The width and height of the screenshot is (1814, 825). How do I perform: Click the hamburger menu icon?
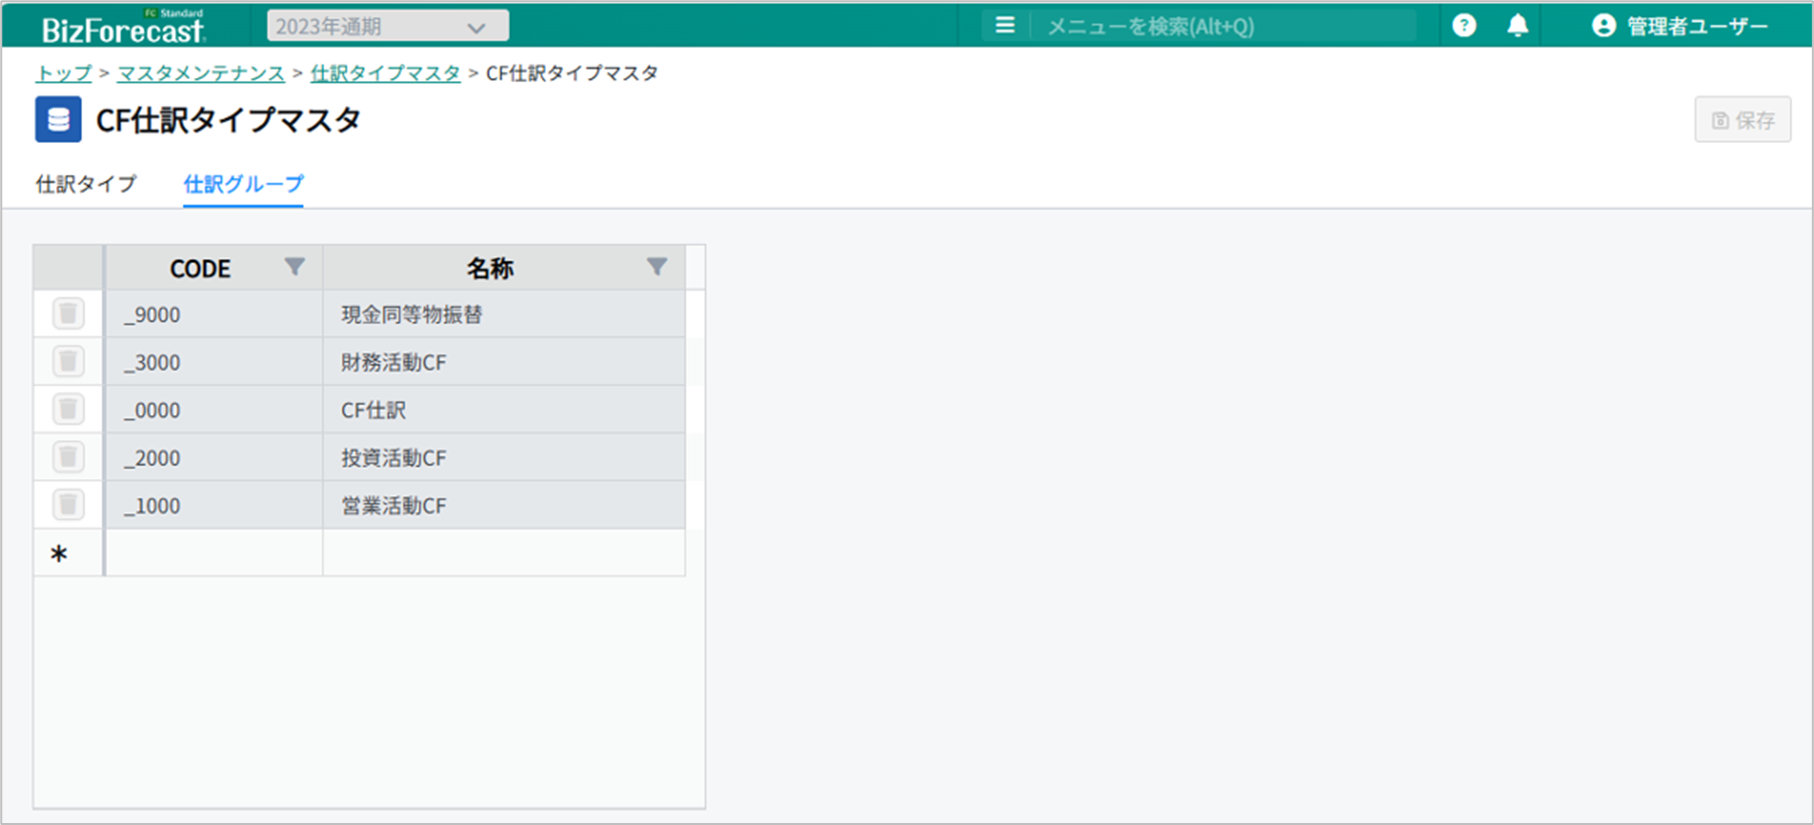[1005, 26]
